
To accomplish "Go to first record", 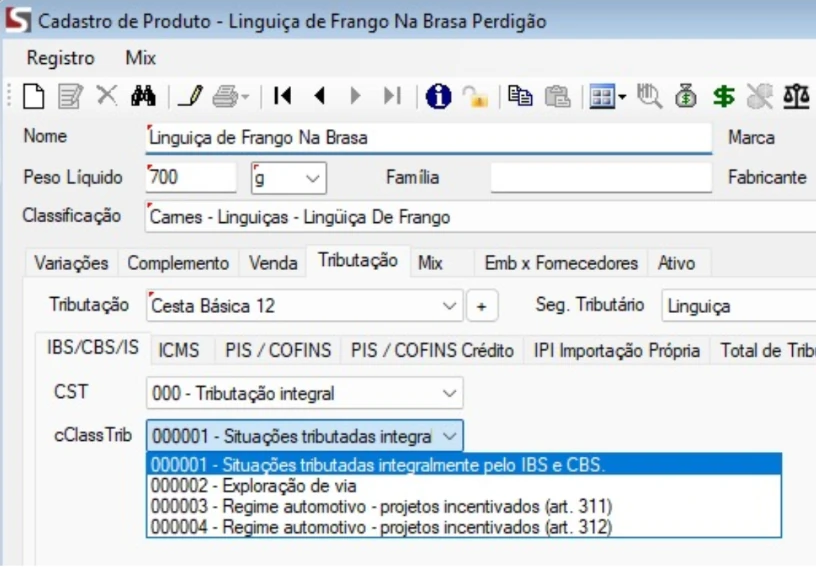I will tap(283, 96).
